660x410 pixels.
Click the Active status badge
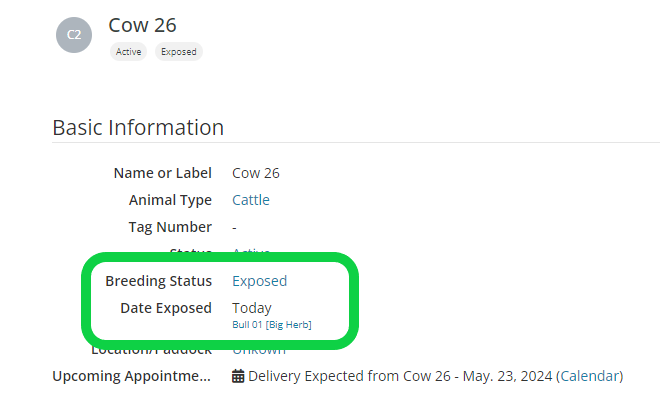point(129,52)
